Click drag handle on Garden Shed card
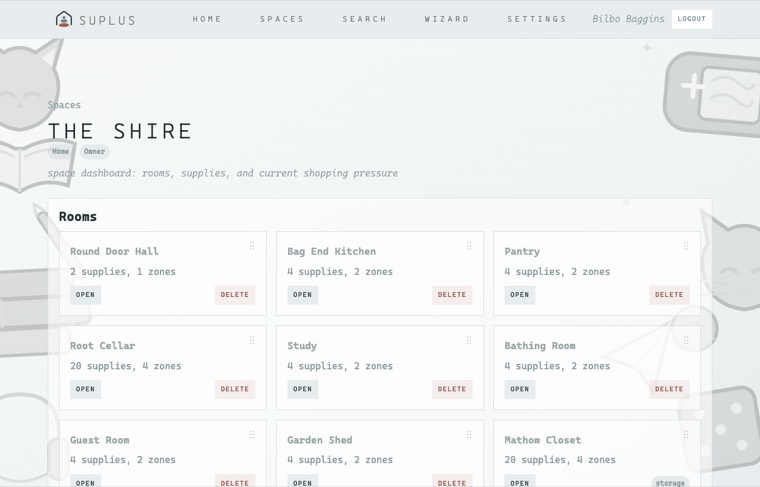Screen dimensions: 760x487 point(469,435)
